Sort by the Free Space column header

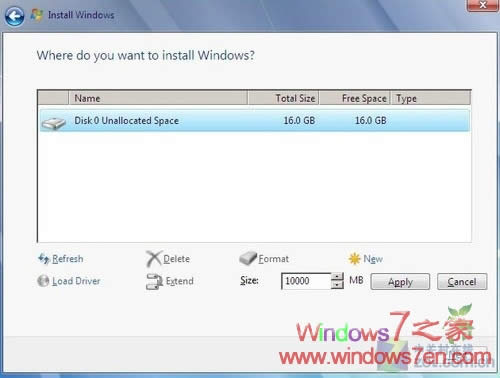pyautogui.click(x=355, y=98)
